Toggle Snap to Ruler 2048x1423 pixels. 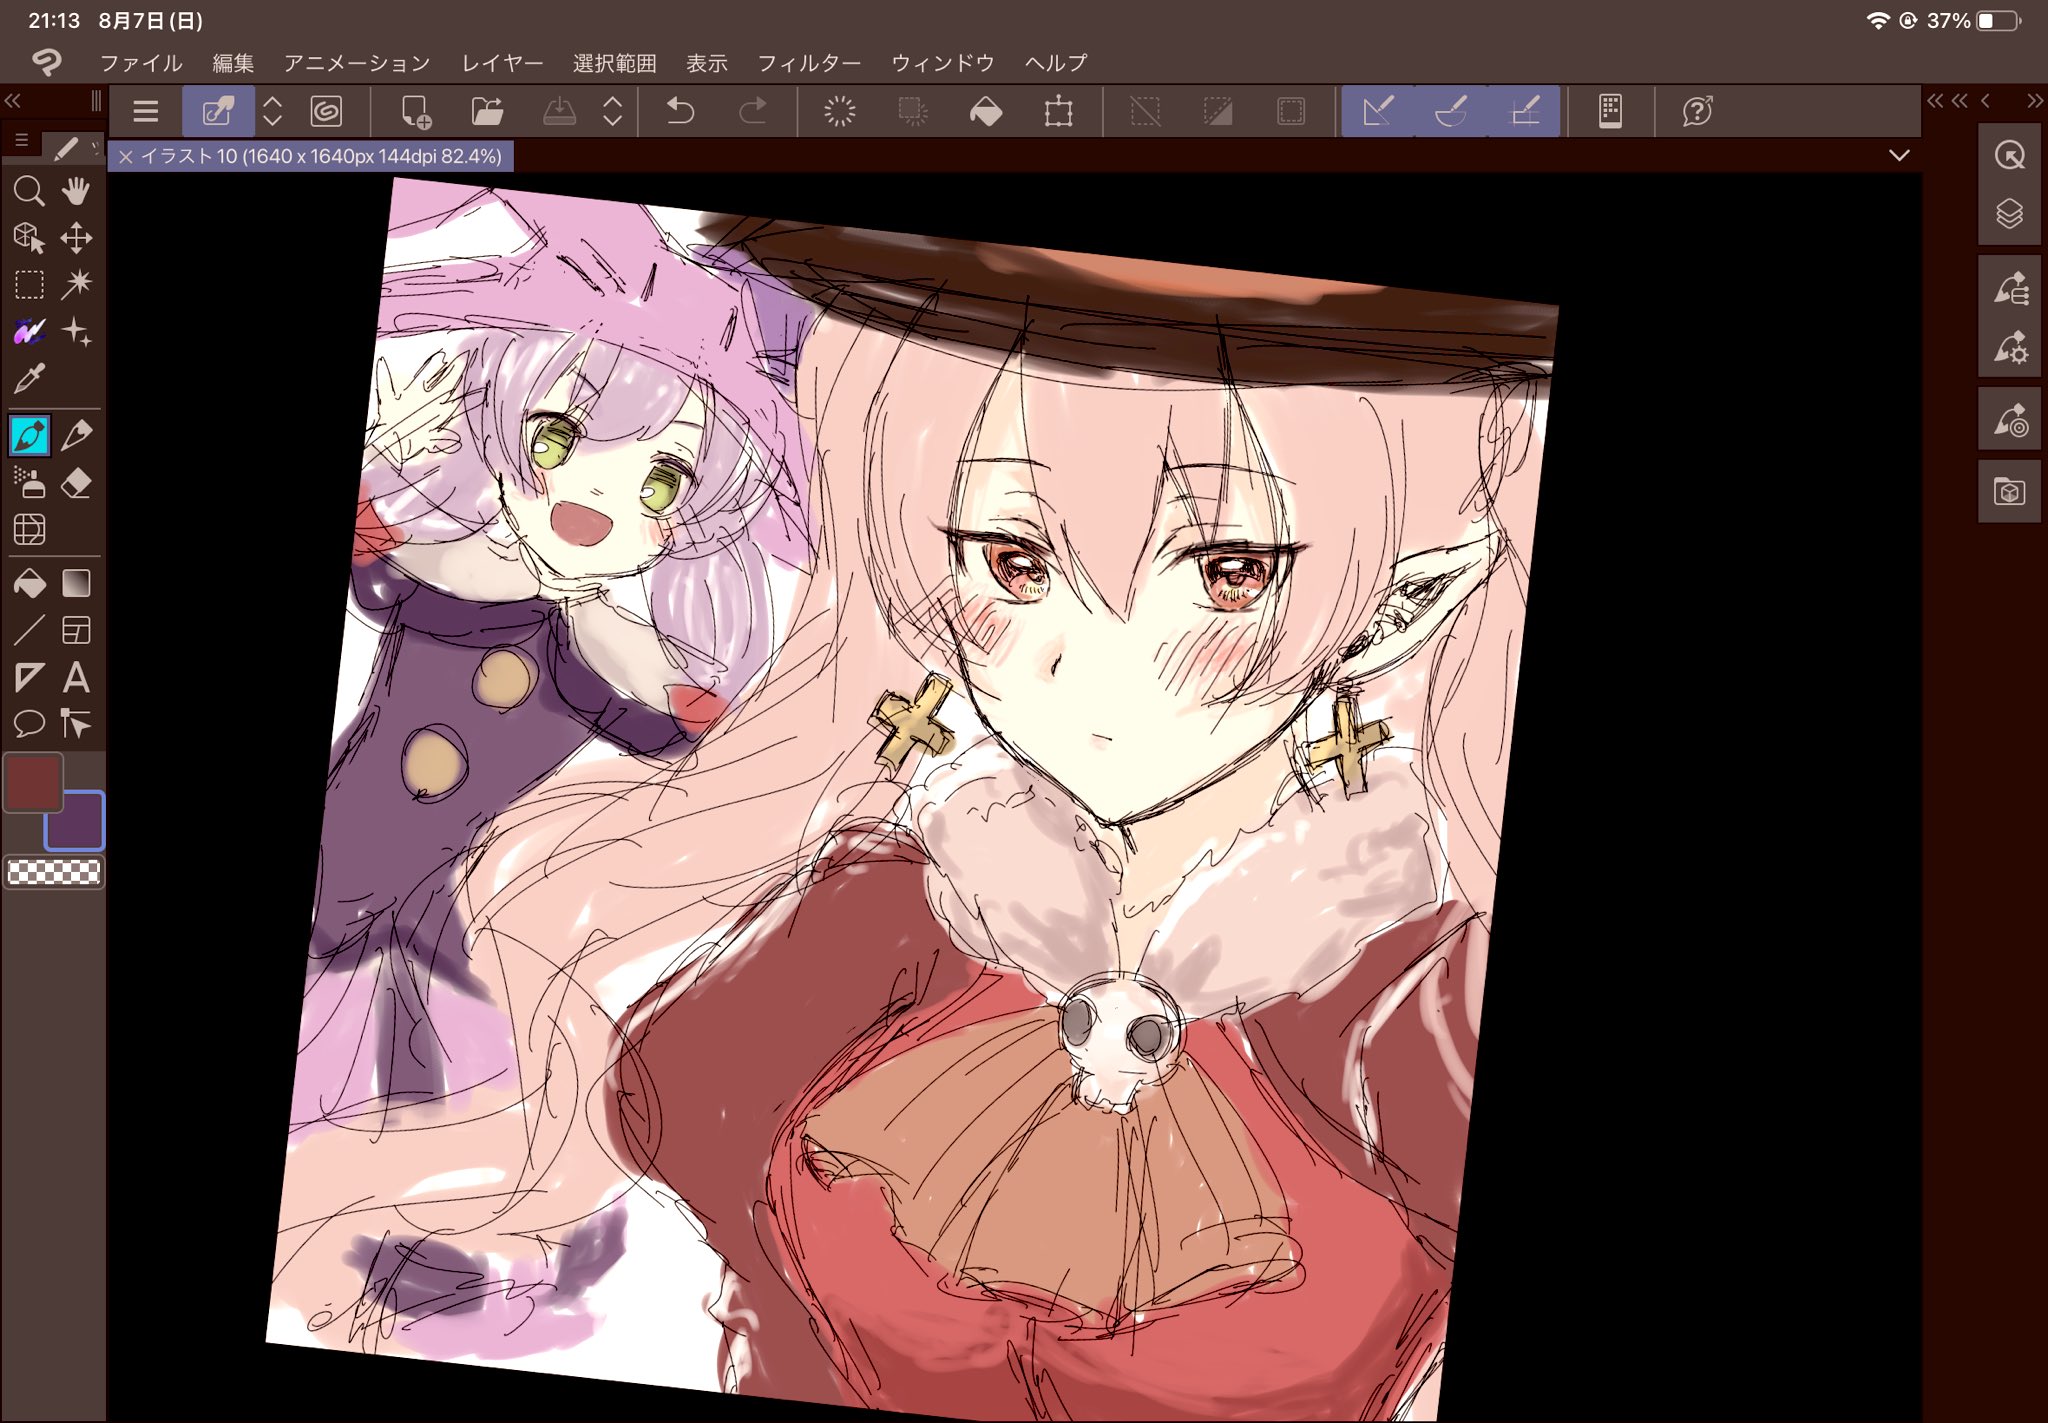[x=1378, y=111]
